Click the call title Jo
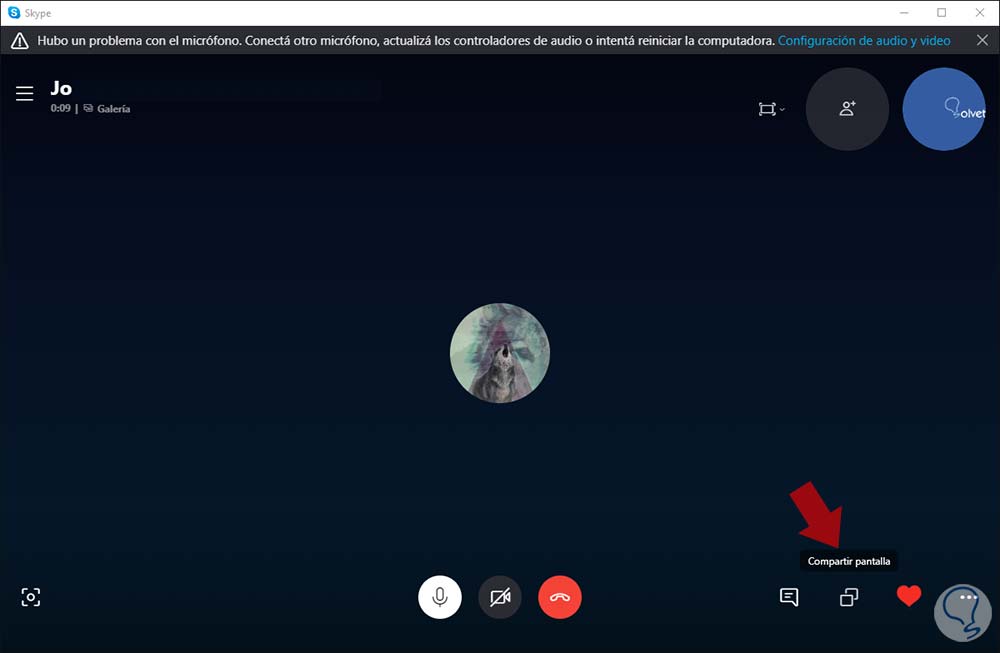This screenshot has width=1000, height=653. [61, 88]
